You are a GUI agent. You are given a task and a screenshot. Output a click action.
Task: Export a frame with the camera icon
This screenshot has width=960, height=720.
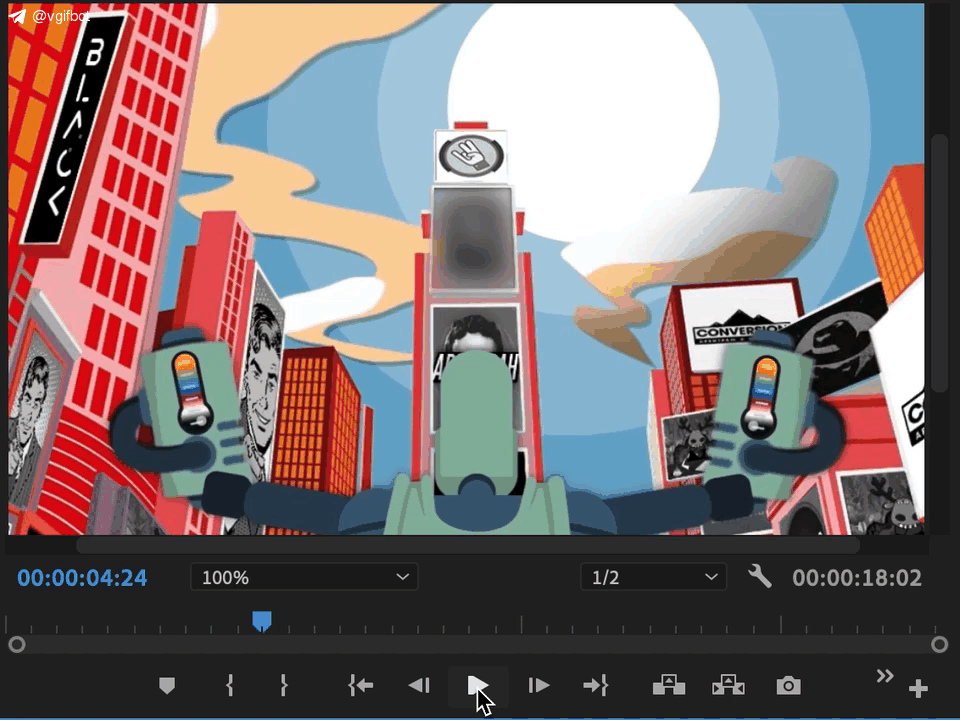click(789, 686)
